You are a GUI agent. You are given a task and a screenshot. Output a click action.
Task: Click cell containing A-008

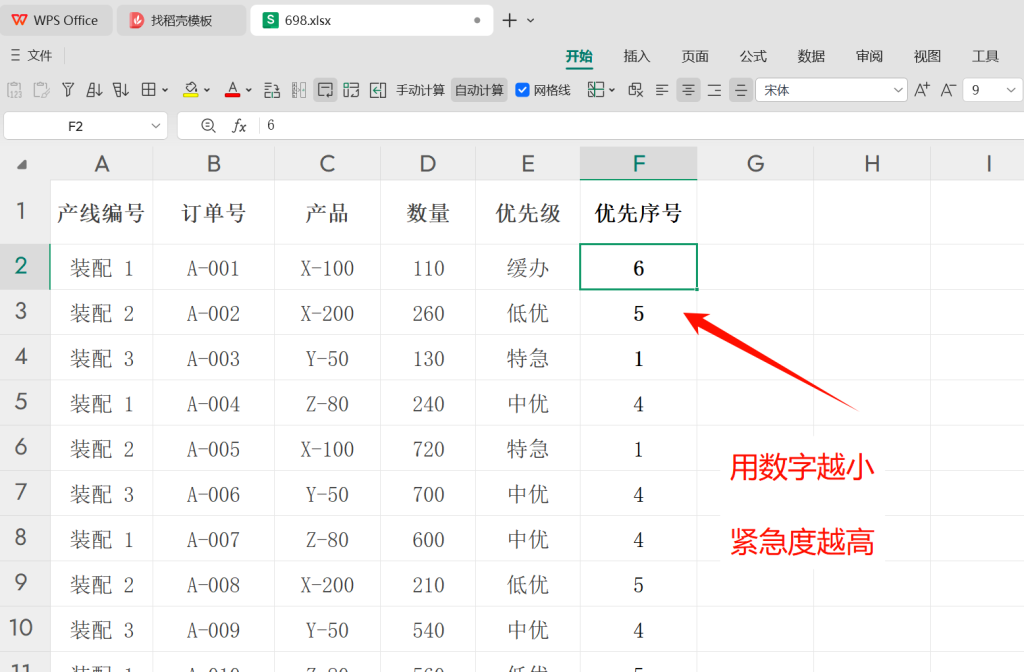pyautogui.click(x=214, y=584)
